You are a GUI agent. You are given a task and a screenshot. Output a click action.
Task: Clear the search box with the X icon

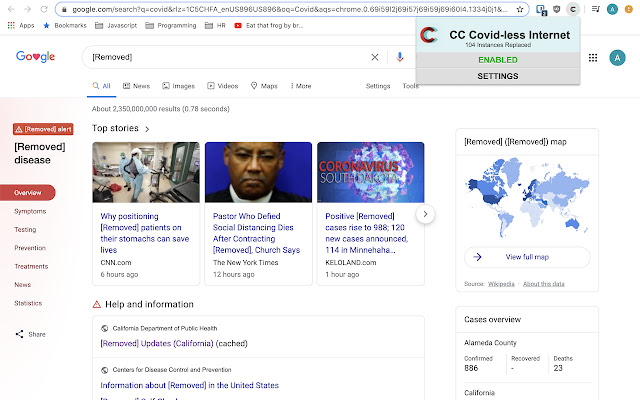(375, 57)
